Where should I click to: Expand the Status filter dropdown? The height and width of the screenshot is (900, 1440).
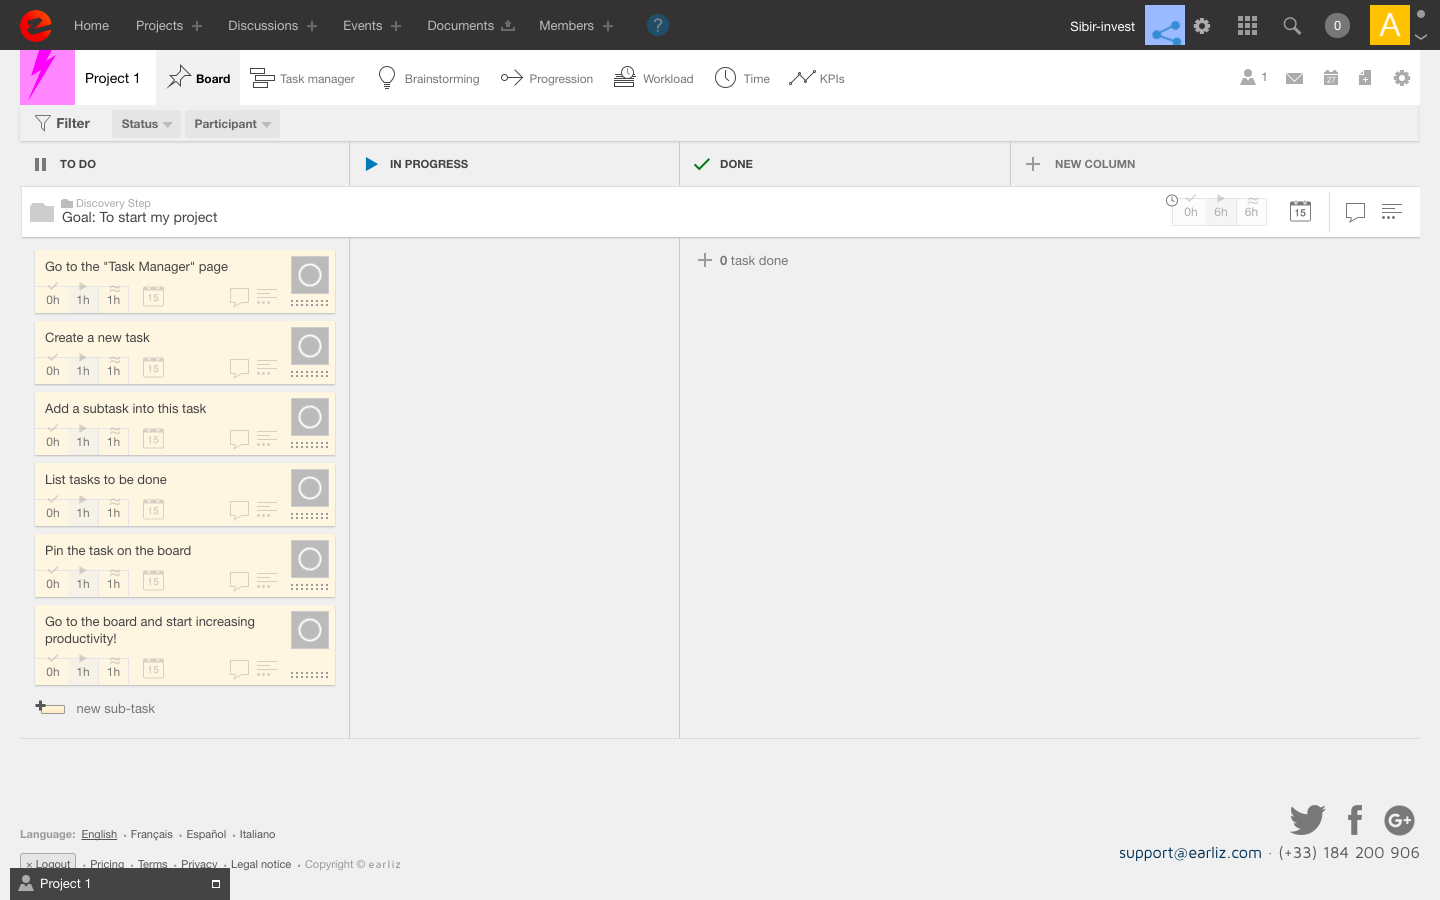point(146,124)
